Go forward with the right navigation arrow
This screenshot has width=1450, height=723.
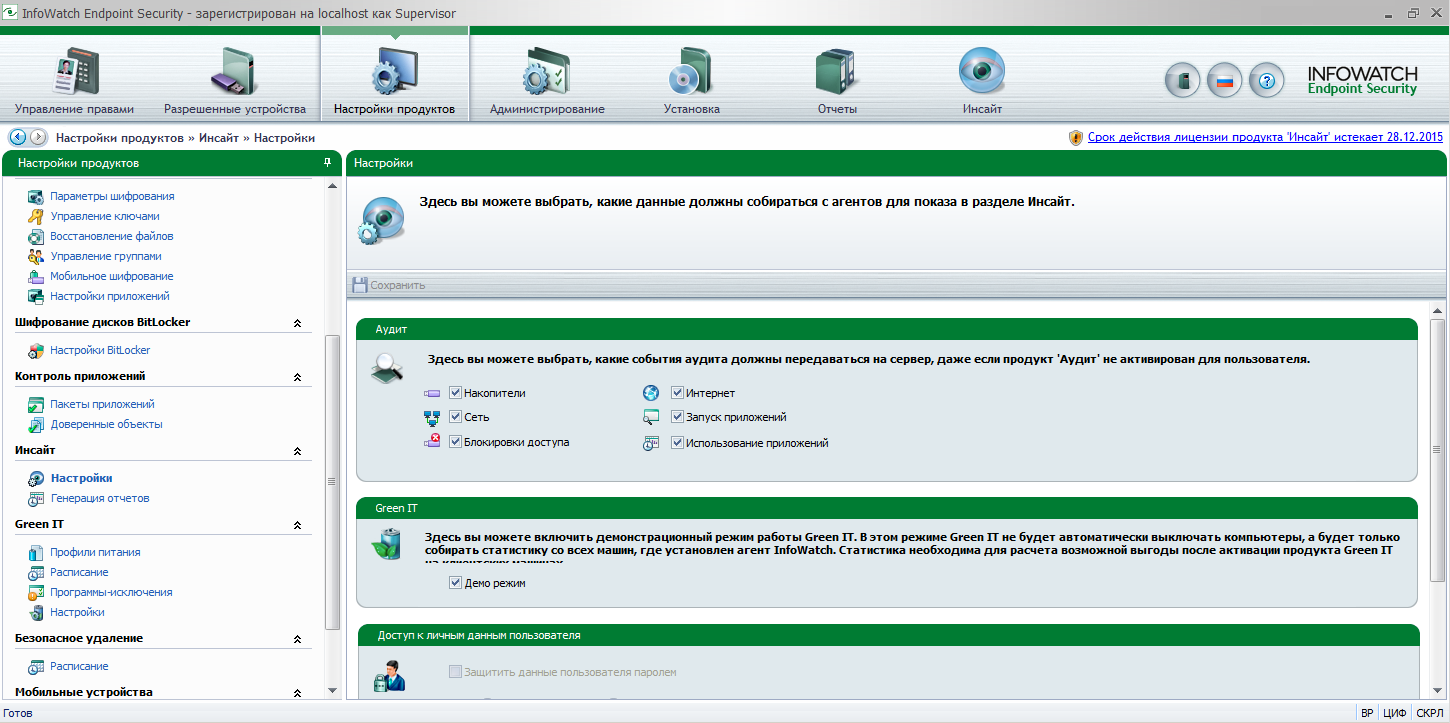click(x=38, y=138)
